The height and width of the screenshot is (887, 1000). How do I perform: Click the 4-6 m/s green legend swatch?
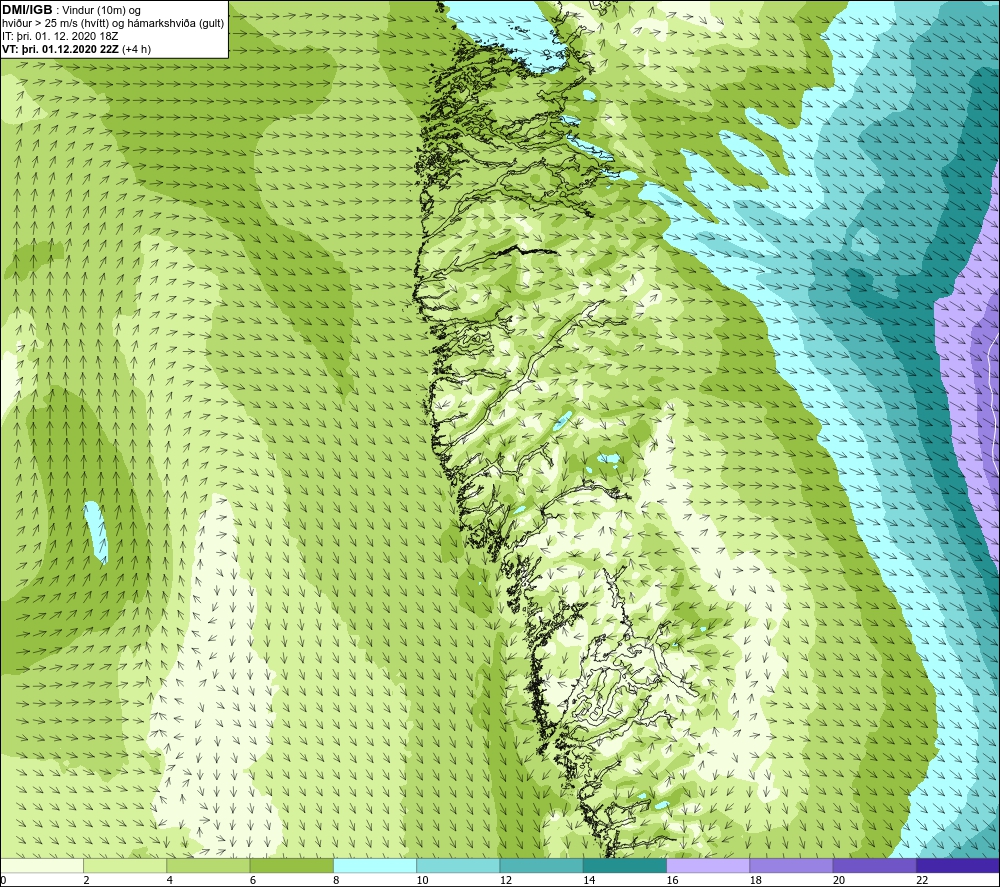point(208,865)
